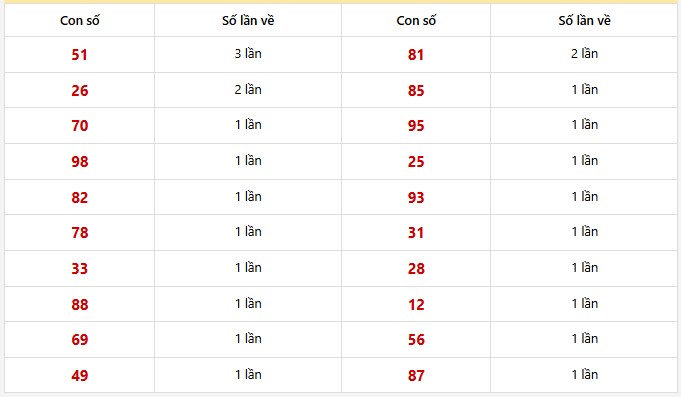
Task: Click the number 82 entry
Action: (x=79, y=198)
